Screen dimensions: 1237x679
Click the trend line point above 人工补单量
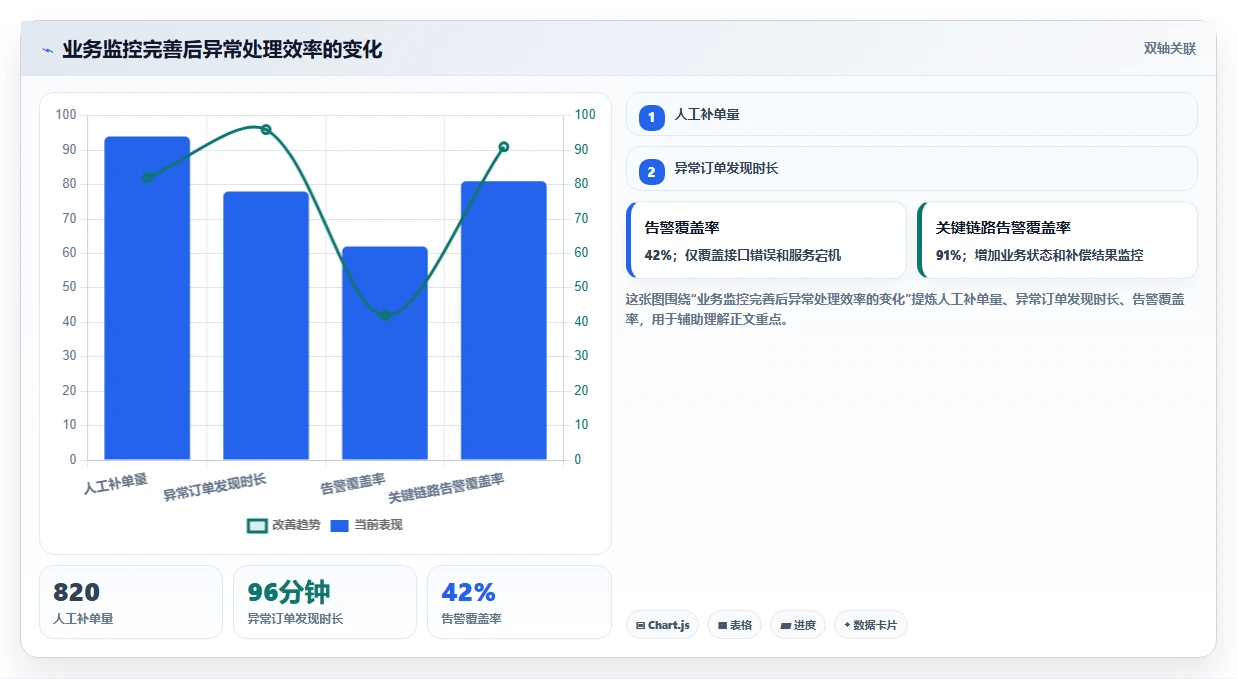pyautogui.click(x=147, y=178)
